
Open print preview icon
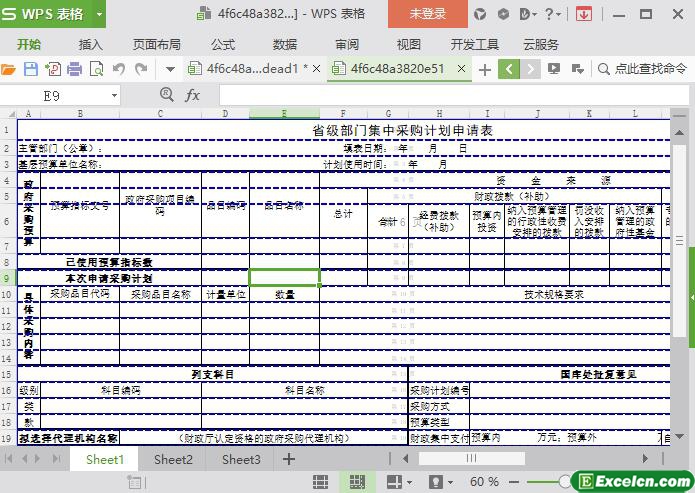[x=96, y=69]
